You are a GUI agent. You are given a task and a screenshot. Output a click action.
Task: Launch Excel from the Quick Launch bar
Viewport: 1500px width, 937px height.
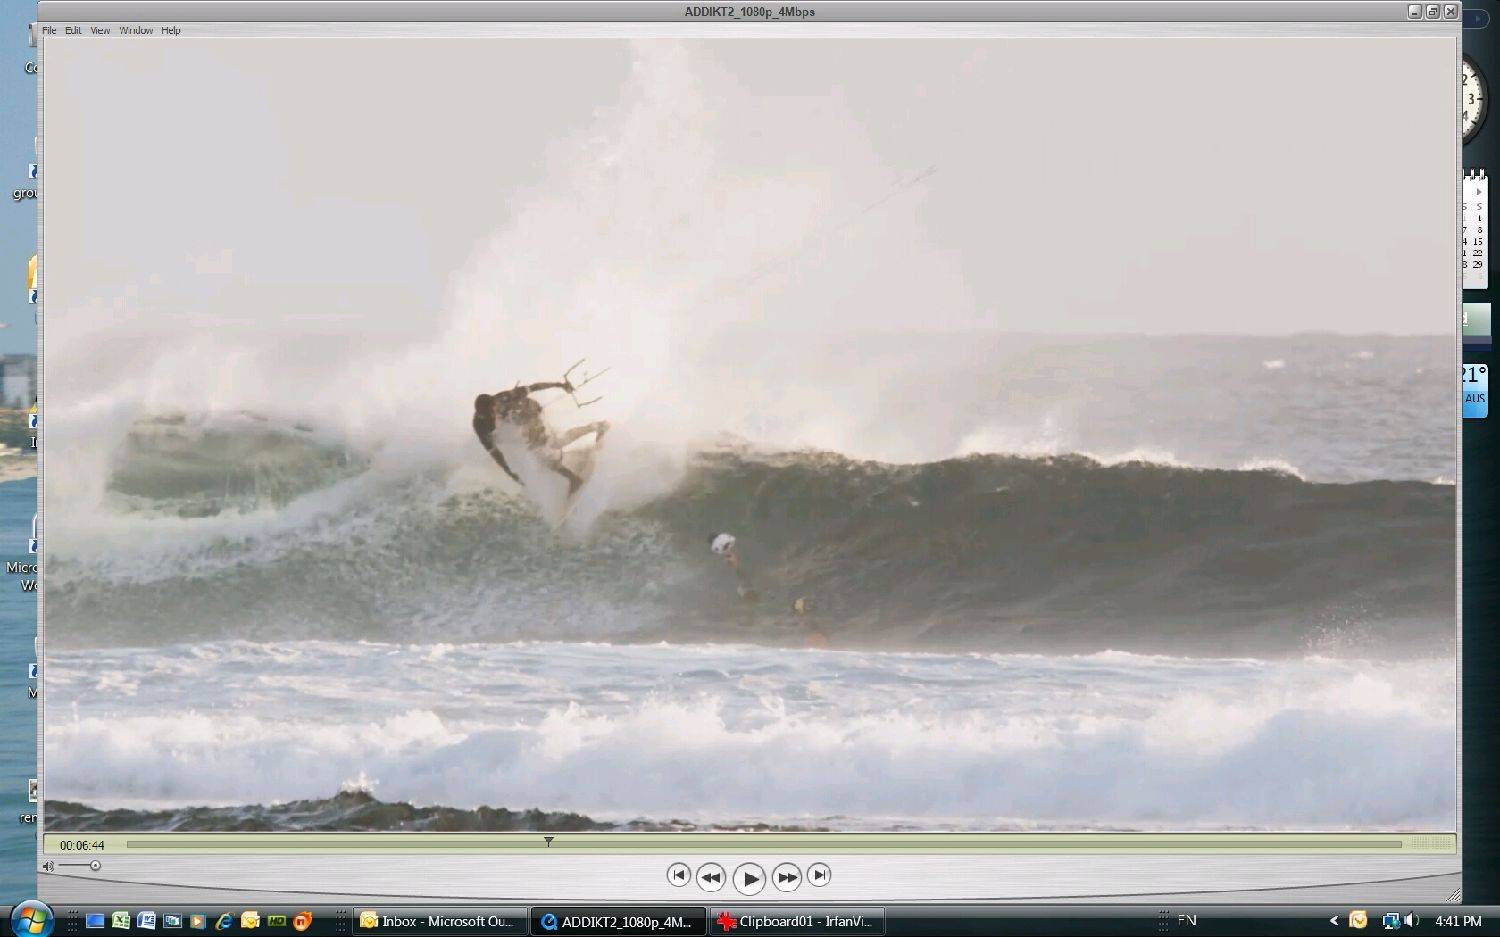[121, 921]
